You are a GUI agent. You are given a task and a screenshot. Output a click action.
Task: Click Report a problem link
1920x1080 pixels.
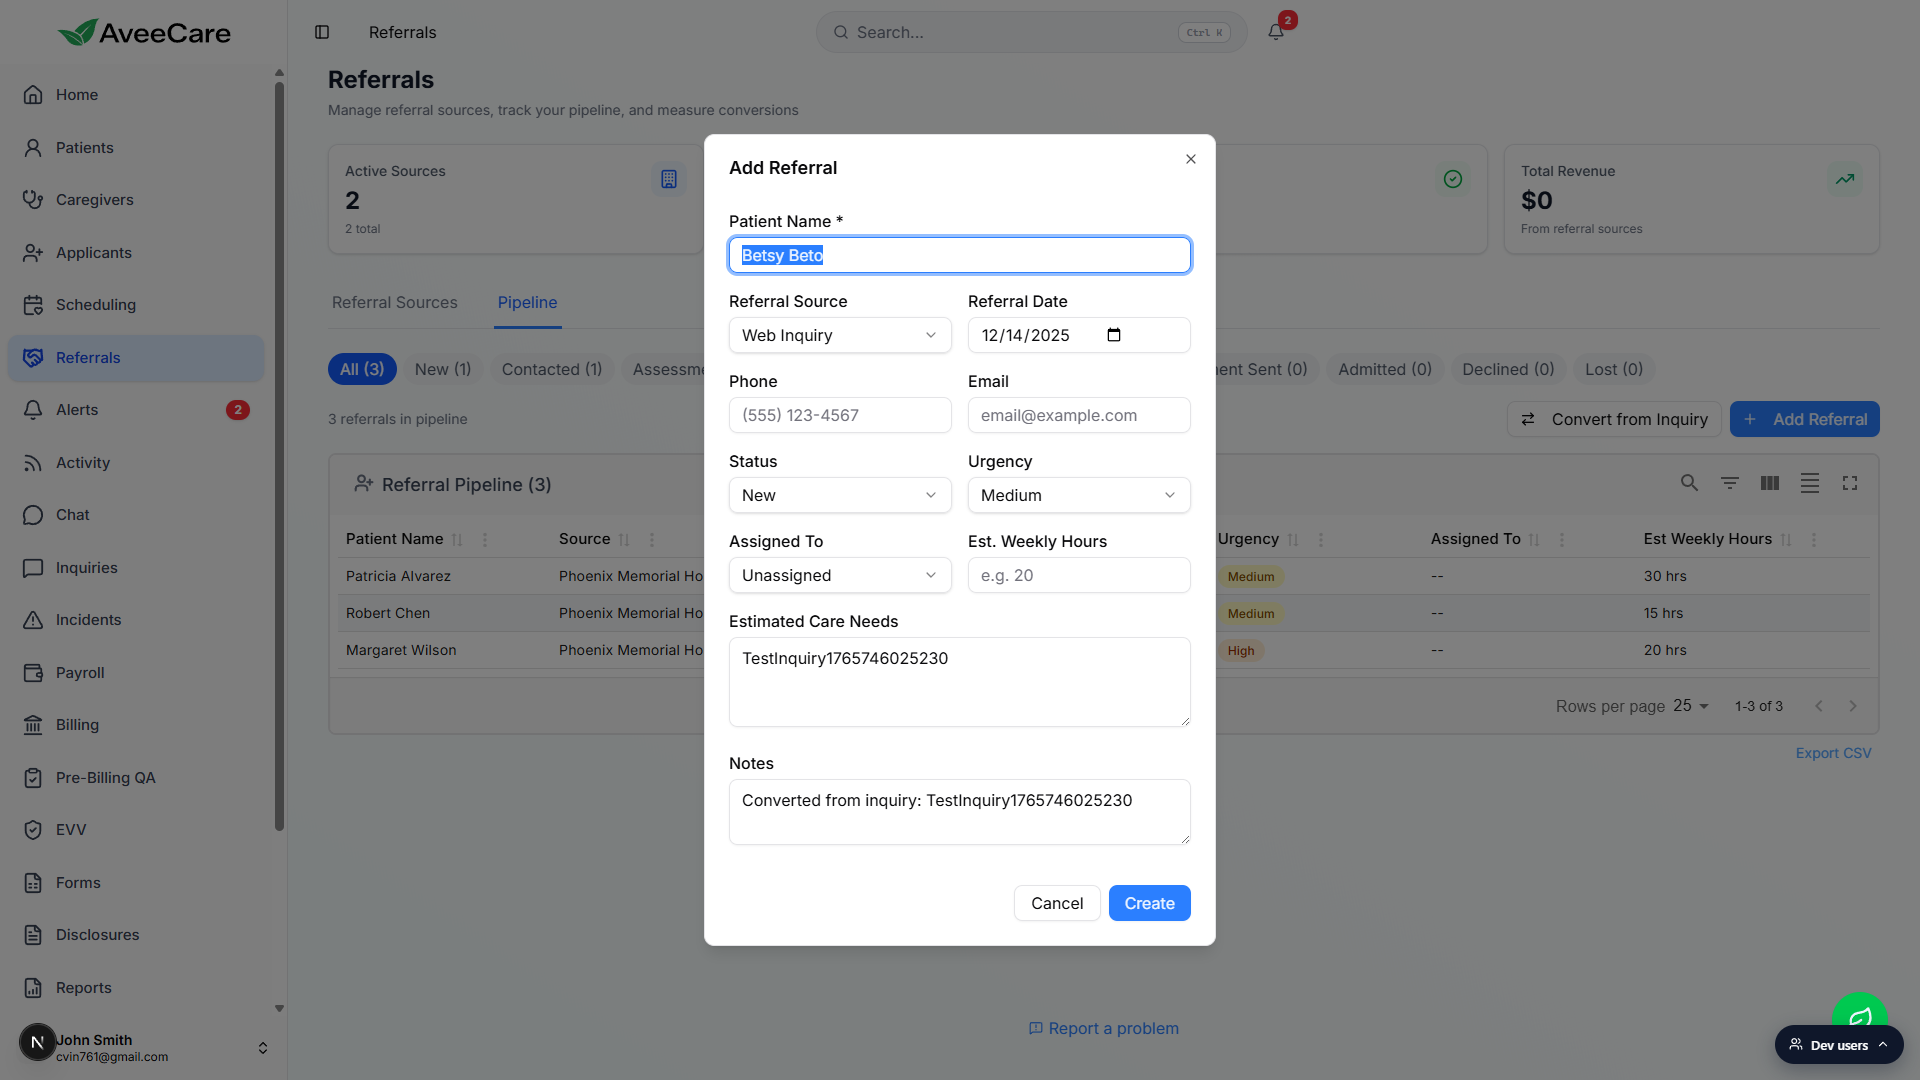click(1103, 1028)
